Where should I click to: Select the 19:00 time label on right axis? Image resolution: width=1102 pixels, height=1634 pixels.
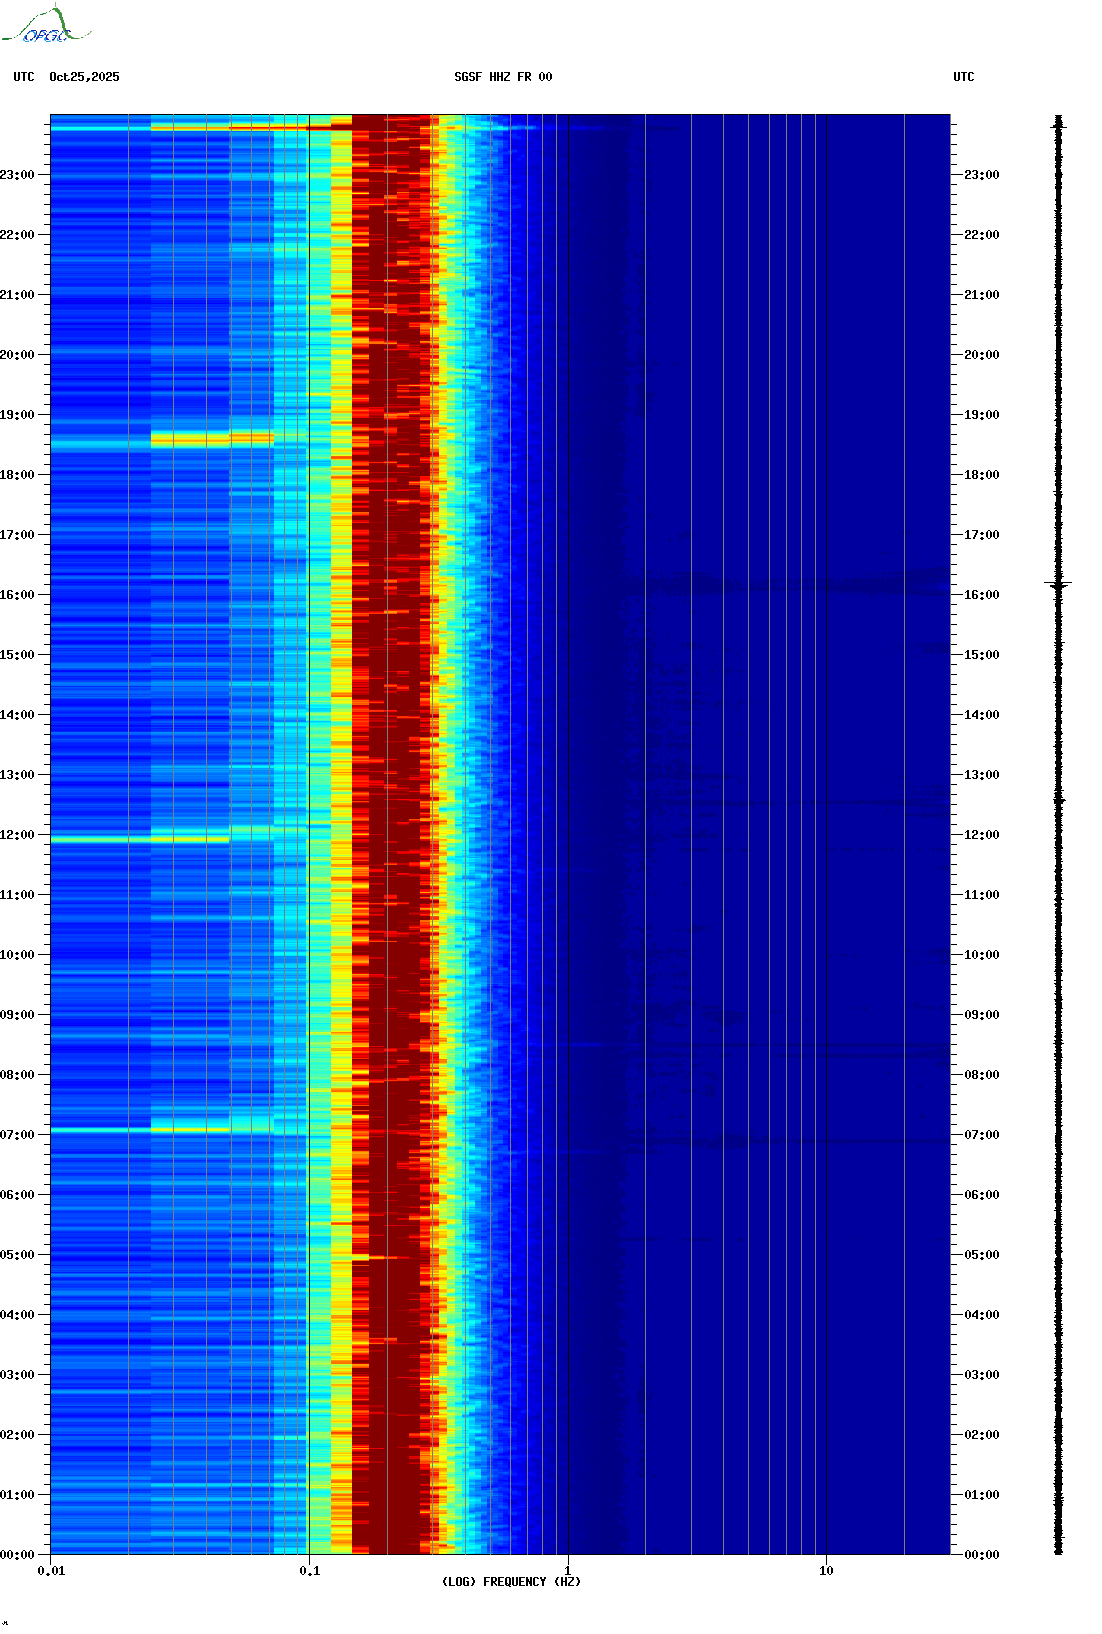pyautogui.click(x=981, y=415)
